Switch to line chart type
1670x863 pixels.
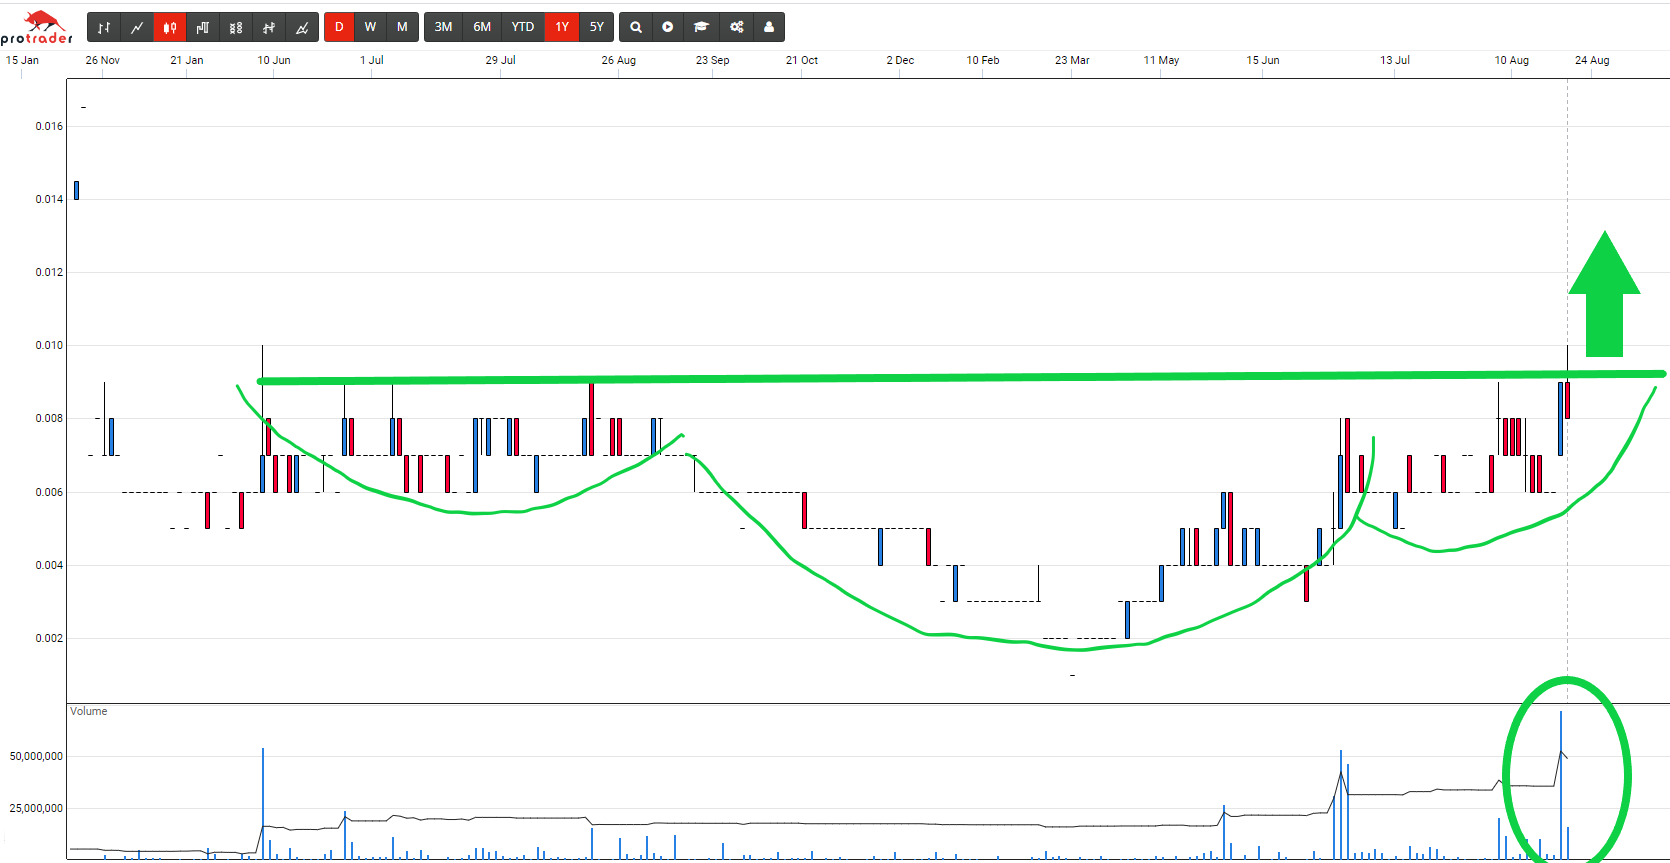click(137, 27)
